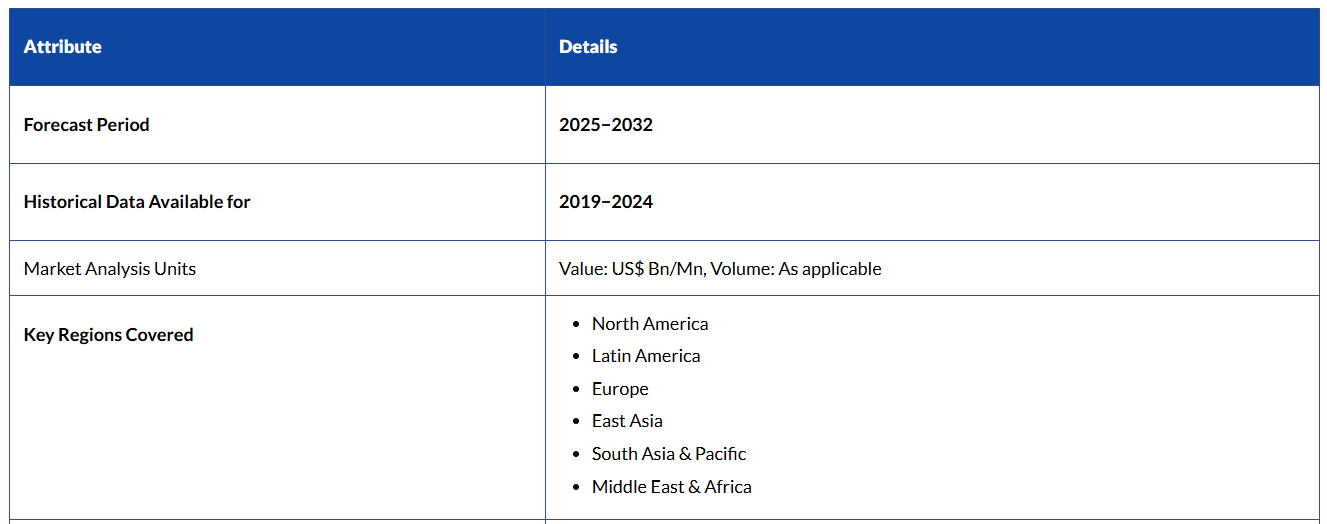This screenshot has height=524, width=1327.
Task: Select the Key Regions Covered label
Action: (109, 335)
